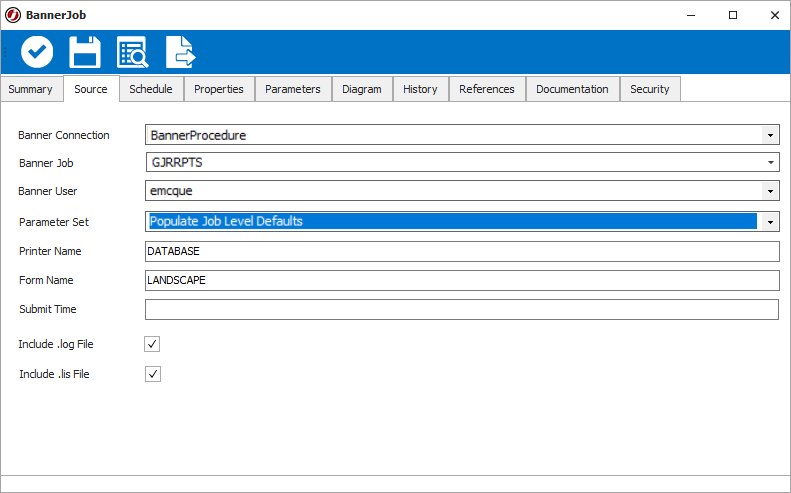
Task: Switch to the Summary tab
Action: pyautogui.click(x=32, y=89)
